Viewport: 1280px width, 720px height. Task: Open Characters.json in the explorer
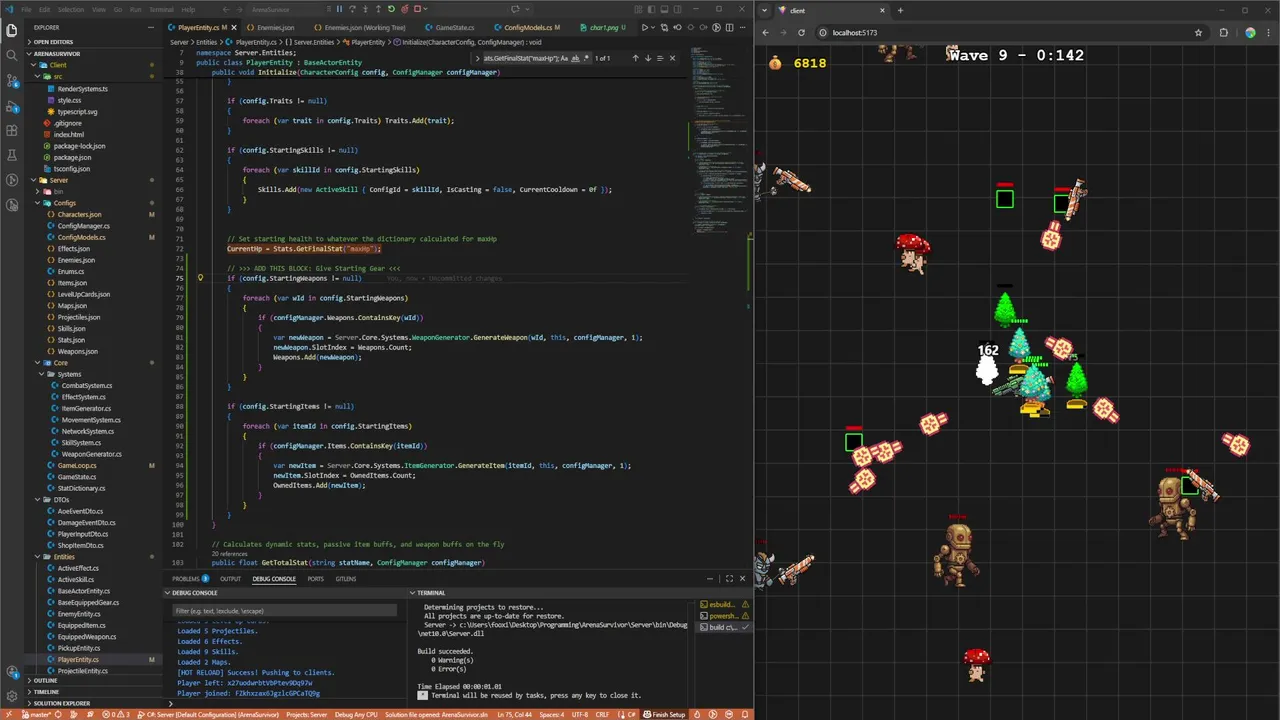[x=79, y=214]
